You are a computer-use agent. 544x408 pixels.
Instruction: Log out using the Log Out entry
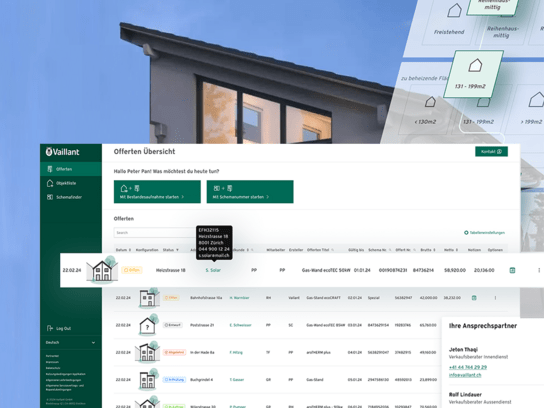(x=59, y=328)
